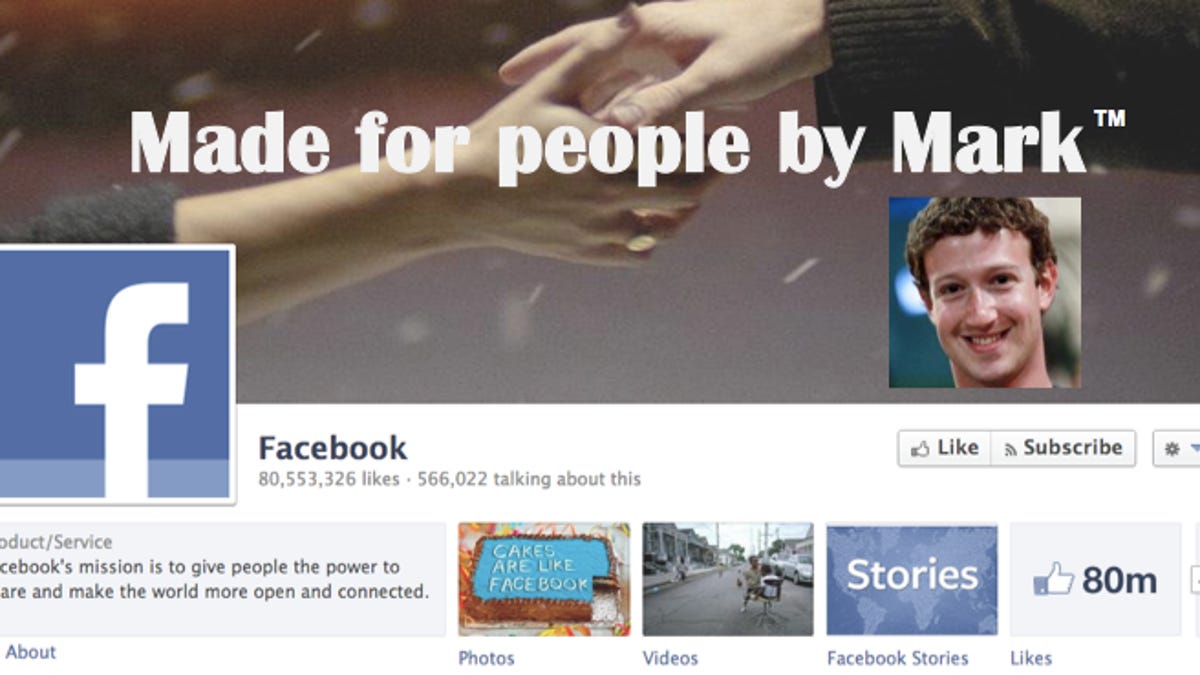The image size is (1200, 675).
Task: Open the Stories world map tile
Action: click(912, 579)
